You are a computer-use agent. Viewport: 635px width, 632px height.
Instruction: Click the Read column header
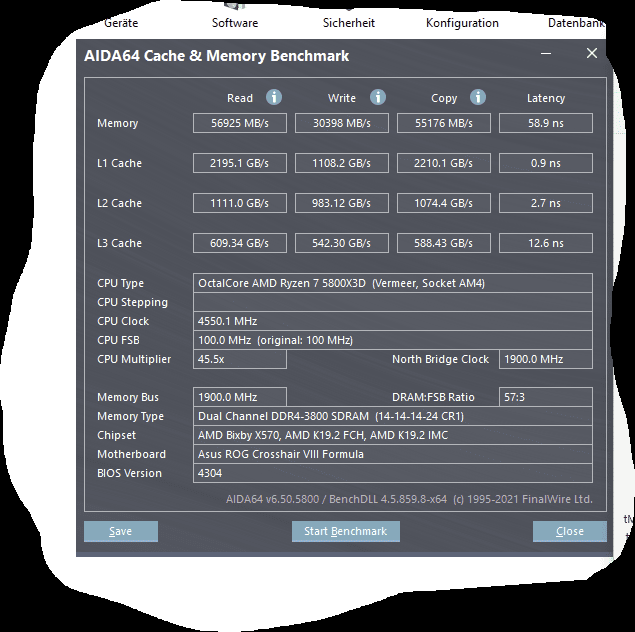click(240, 98)
